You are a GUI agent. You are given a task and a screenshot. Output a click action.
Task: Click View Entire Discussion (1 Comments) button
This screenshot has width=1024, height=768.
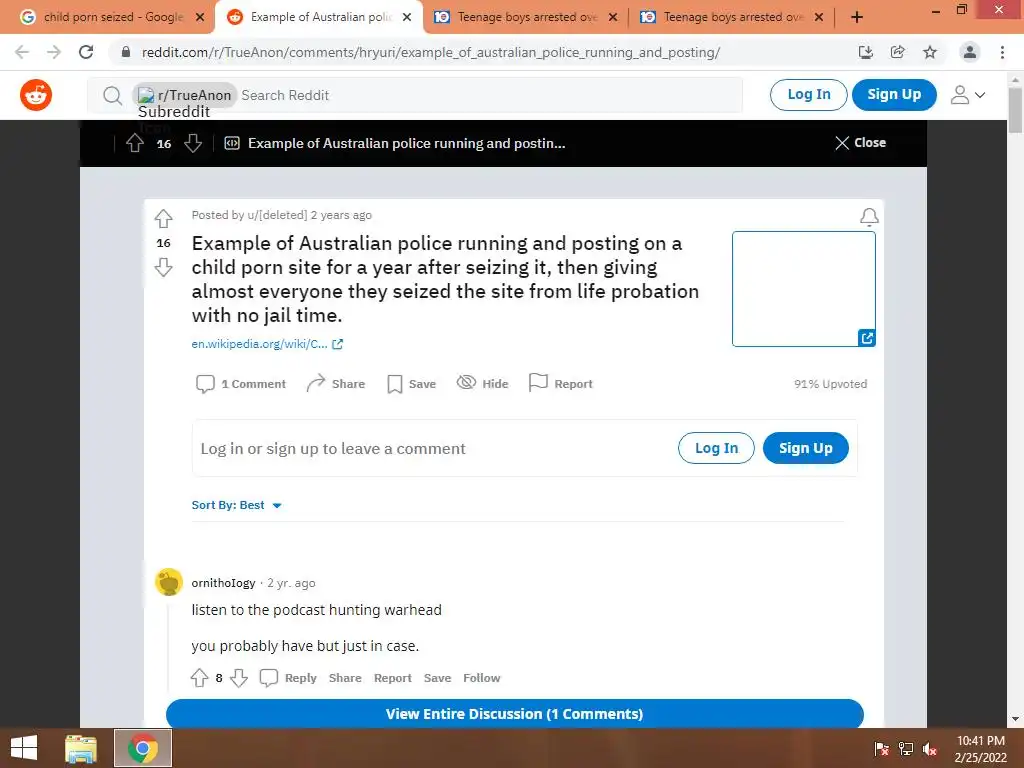[515, 714]
